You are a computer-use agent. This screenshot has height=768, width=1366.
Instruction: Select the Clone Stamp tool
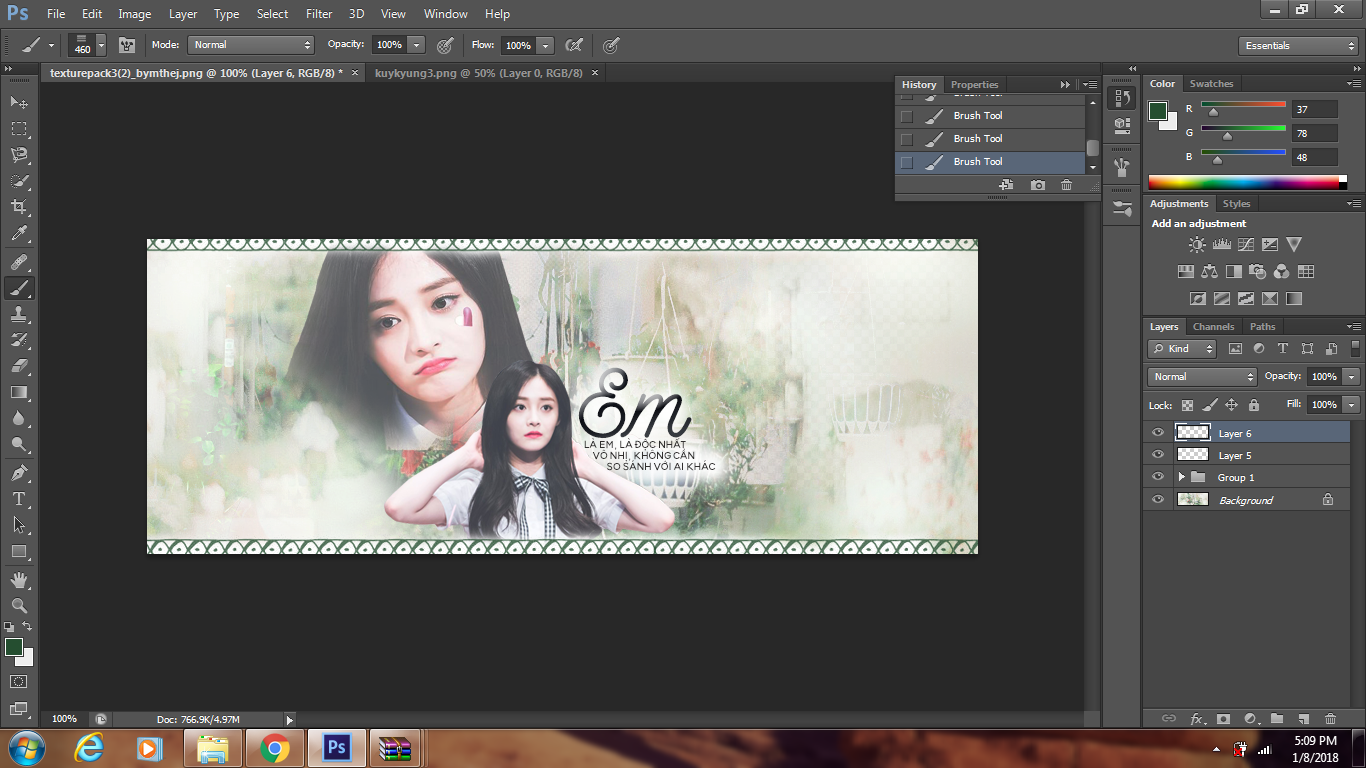click(19, 314)
